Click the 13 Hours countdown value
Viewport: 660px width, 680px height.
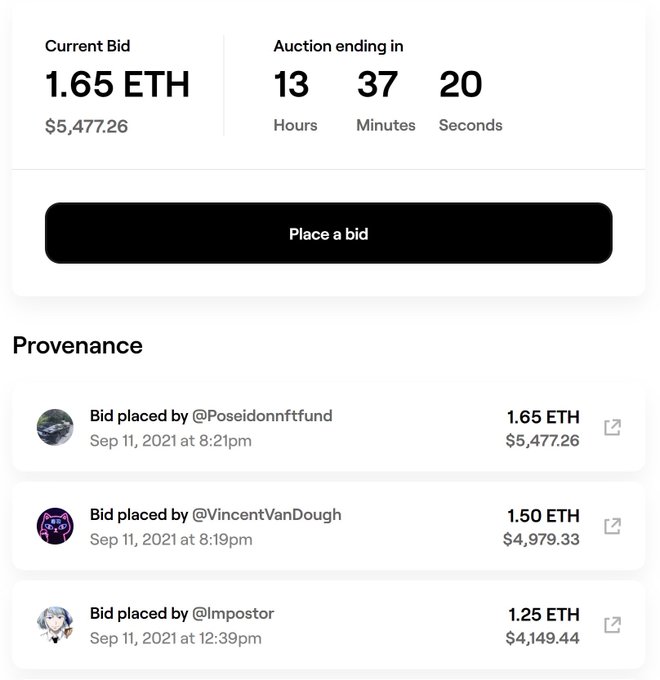(292, 86)
